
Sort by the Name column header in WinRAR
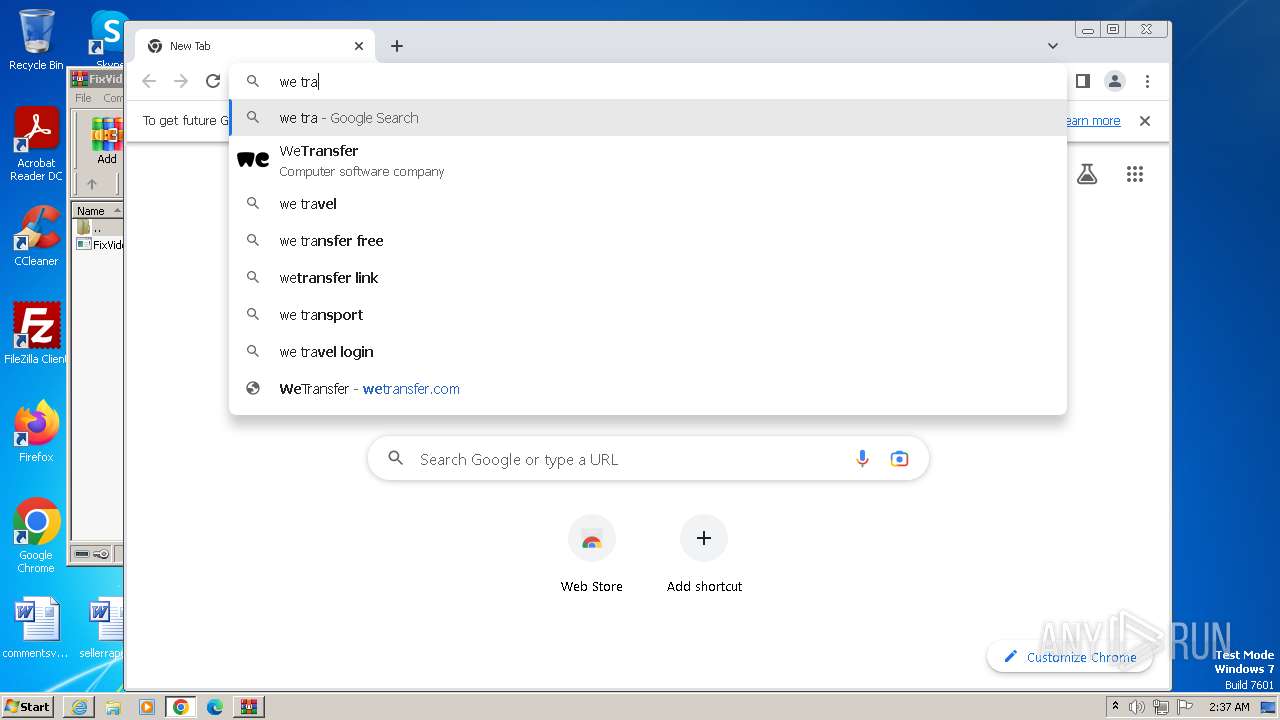pos(98,211)
